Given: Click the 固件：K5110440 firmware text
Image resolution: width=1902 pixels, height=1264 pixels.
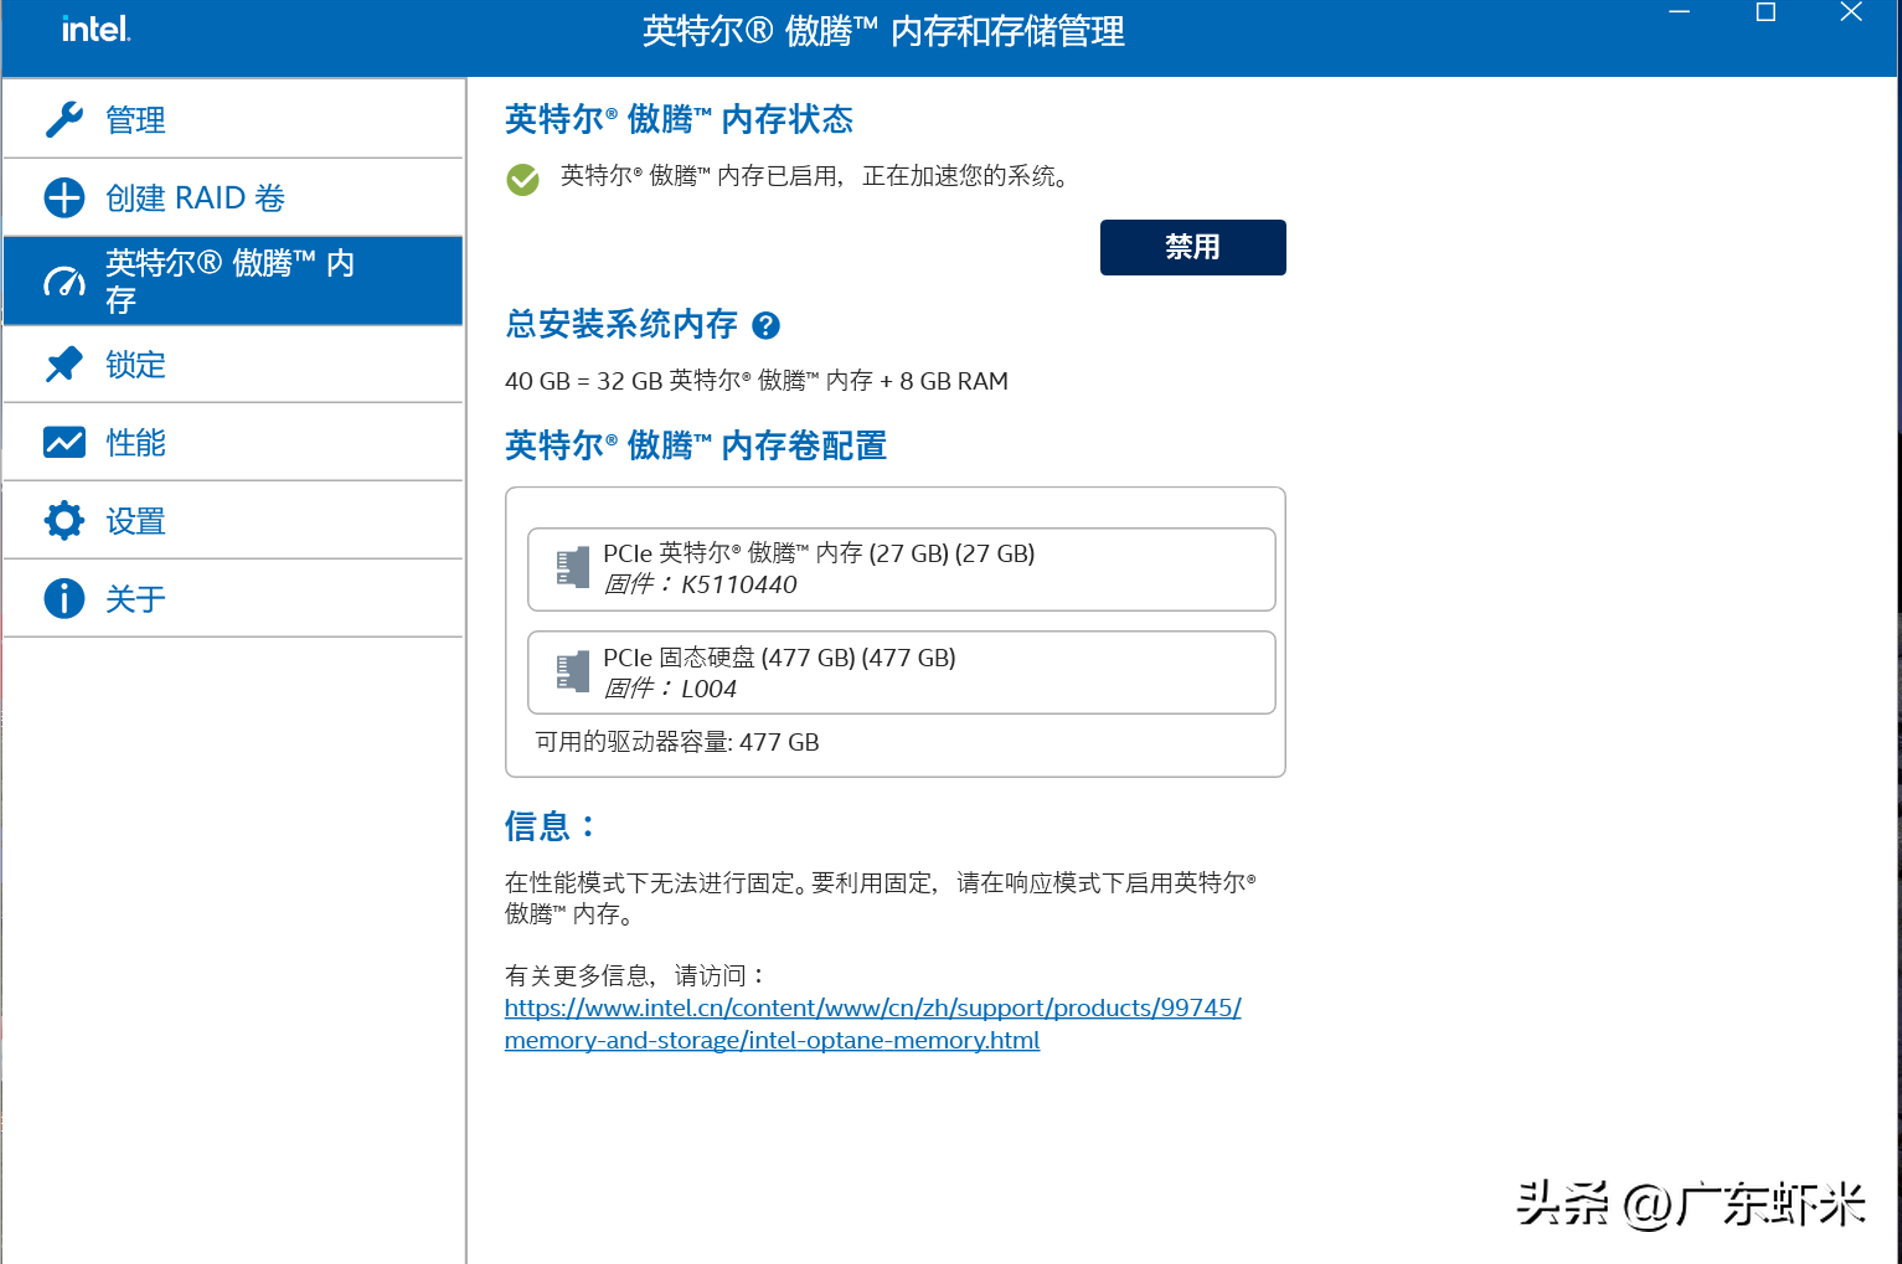Looking at the screenshot, I should 700,585.
